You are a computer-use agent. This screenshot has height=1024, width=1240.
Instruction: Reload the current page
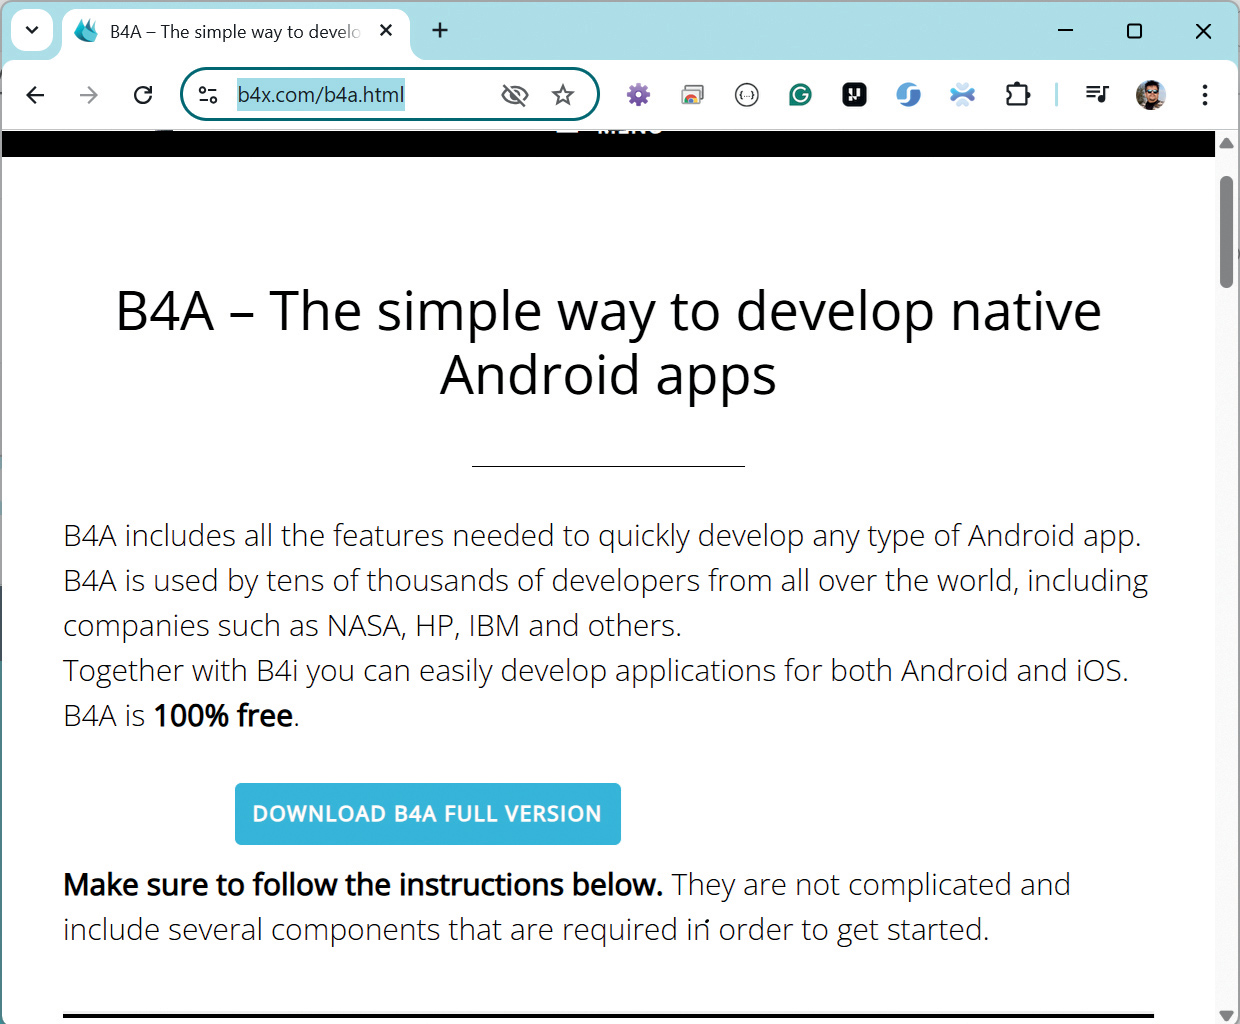[x=143, y=95]
